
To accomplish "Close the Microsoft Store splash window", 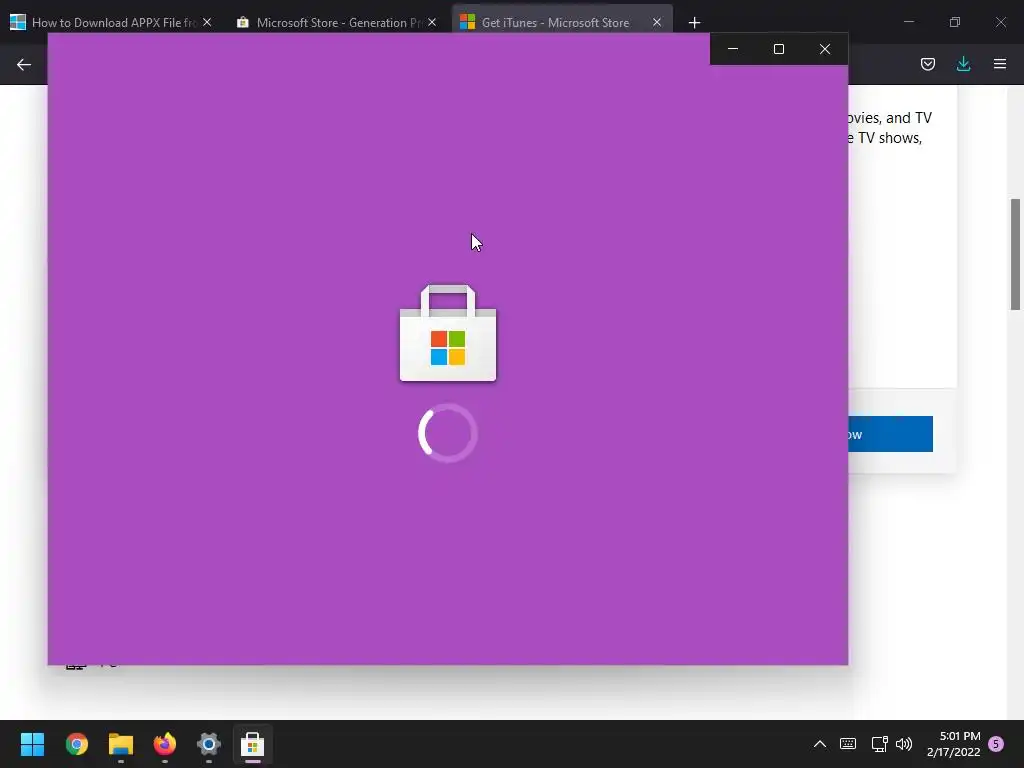I will [x=825, y=49].
